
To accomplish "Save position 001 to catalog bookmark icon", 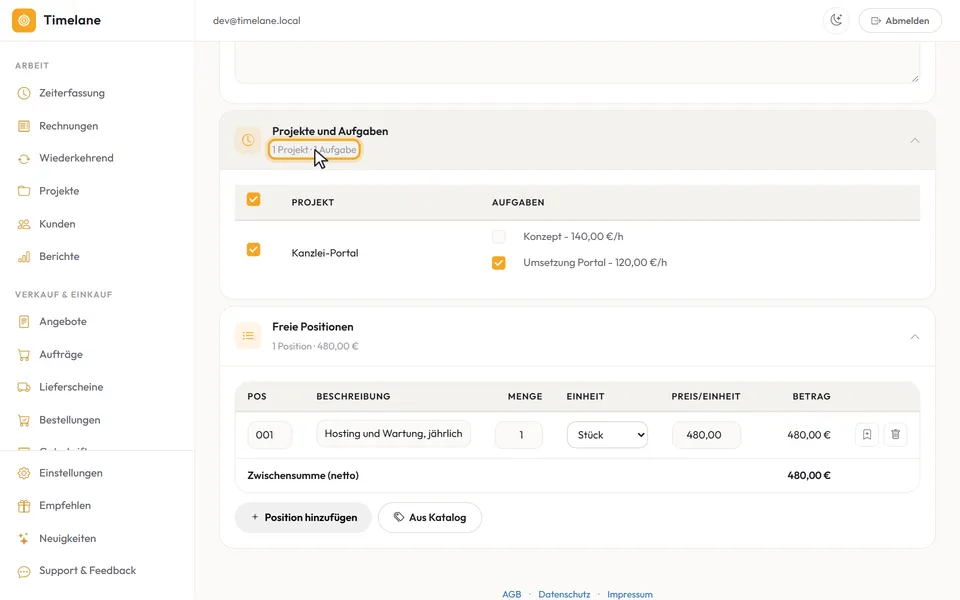I will 867,435.
